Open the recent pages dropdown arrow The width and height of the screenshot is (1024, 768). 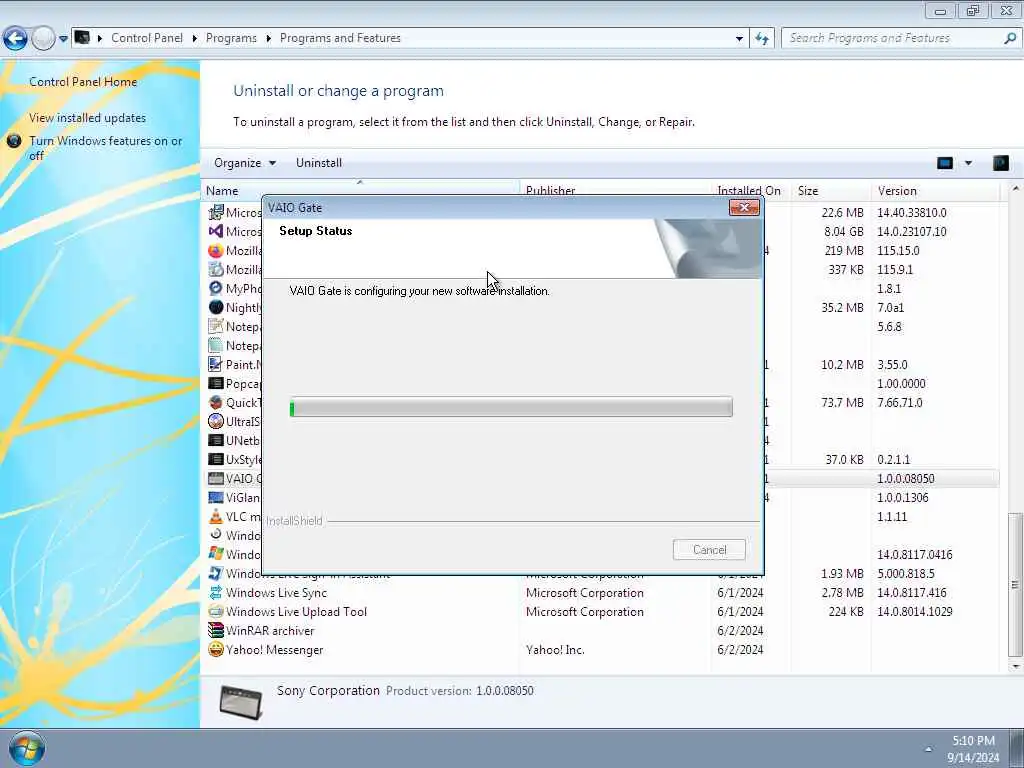pyautogui.click(x=63, y=39)
